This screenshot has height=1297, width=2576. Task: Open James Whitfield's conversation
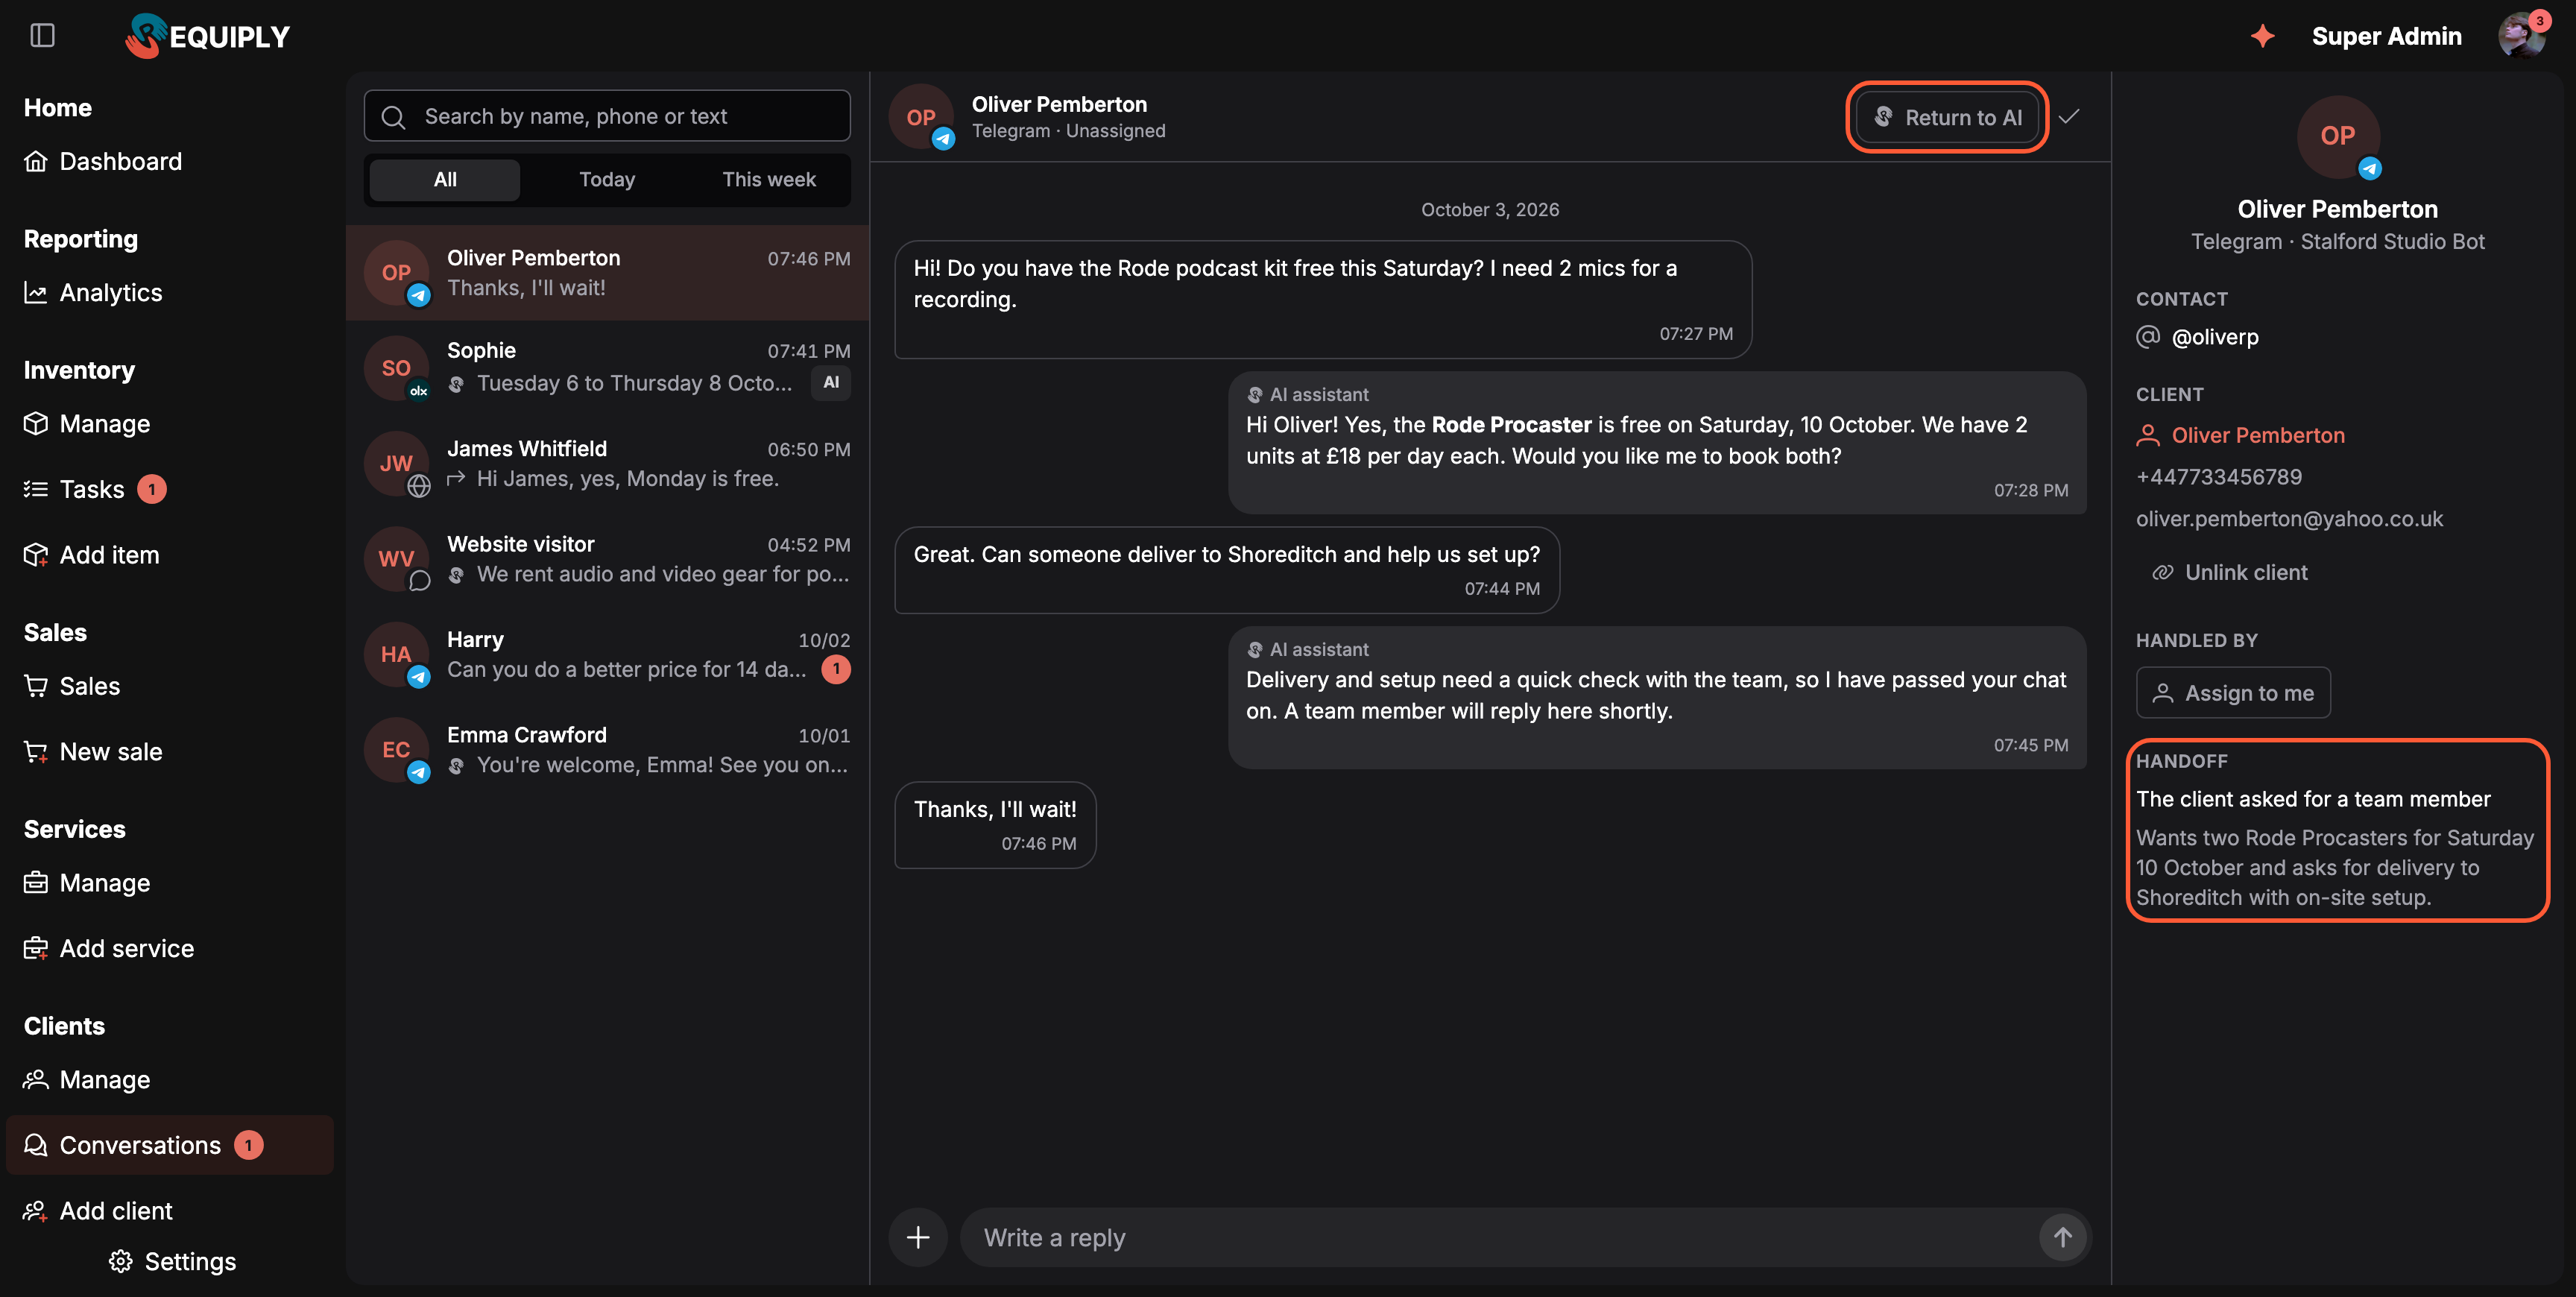click(607, 463)
